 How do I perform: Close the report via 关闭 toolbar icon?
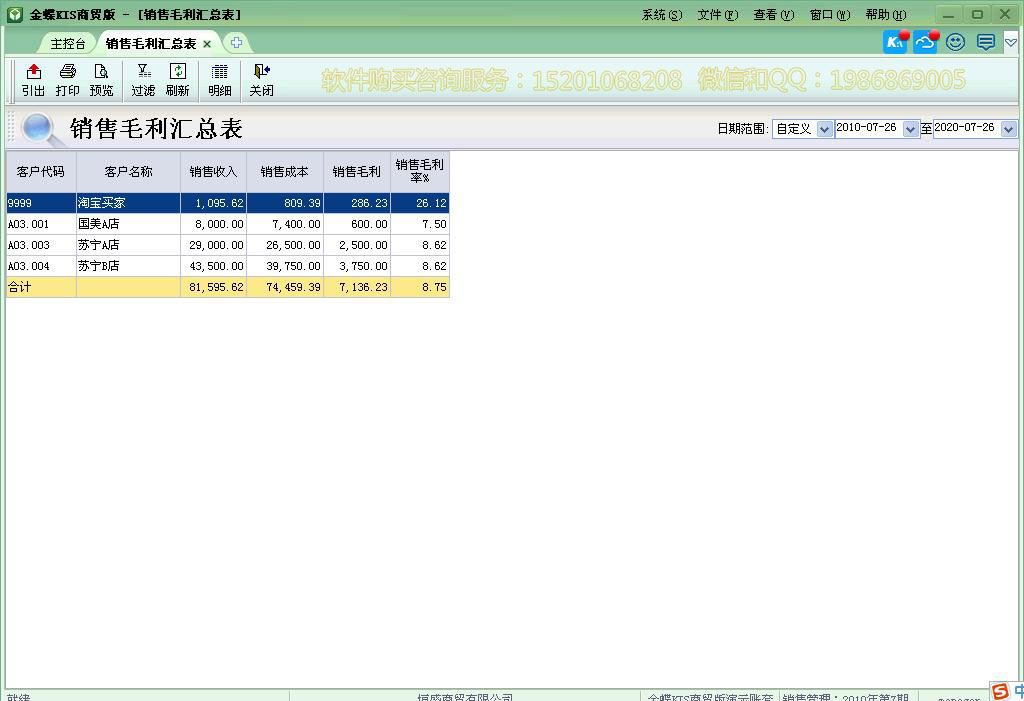[x=259, y=80]
